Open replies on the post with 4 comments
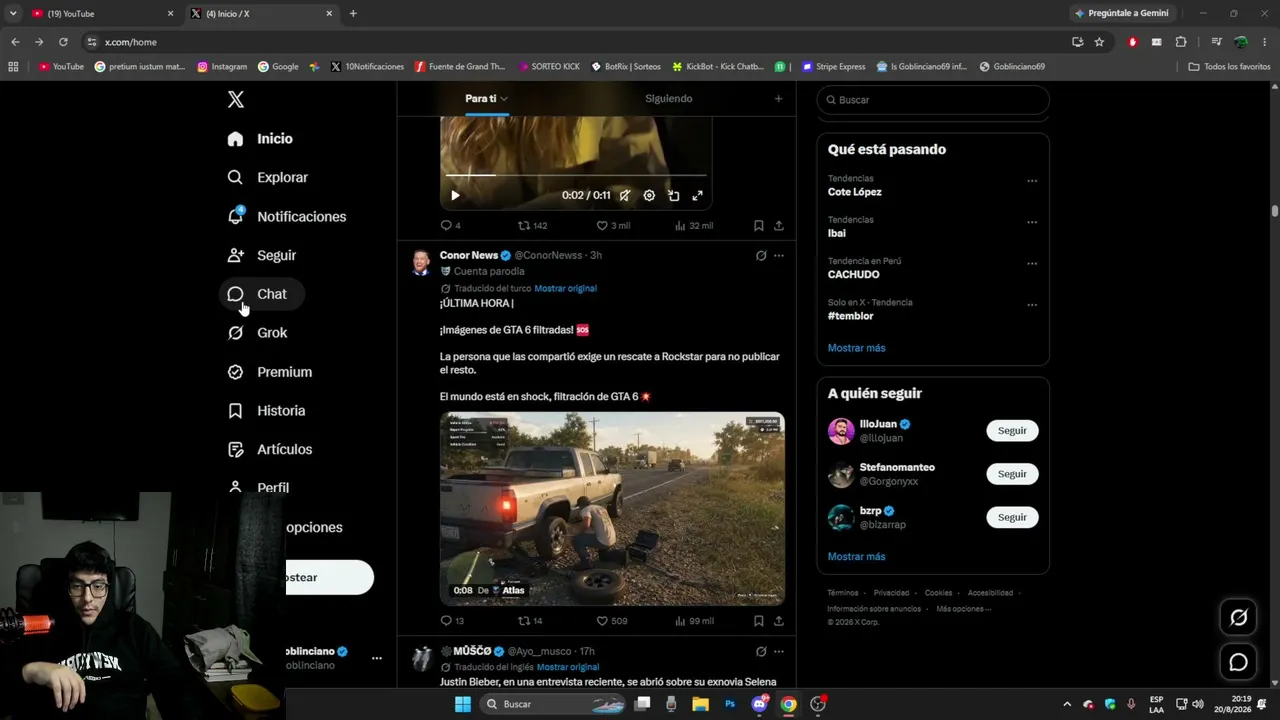 click(450, 226)
